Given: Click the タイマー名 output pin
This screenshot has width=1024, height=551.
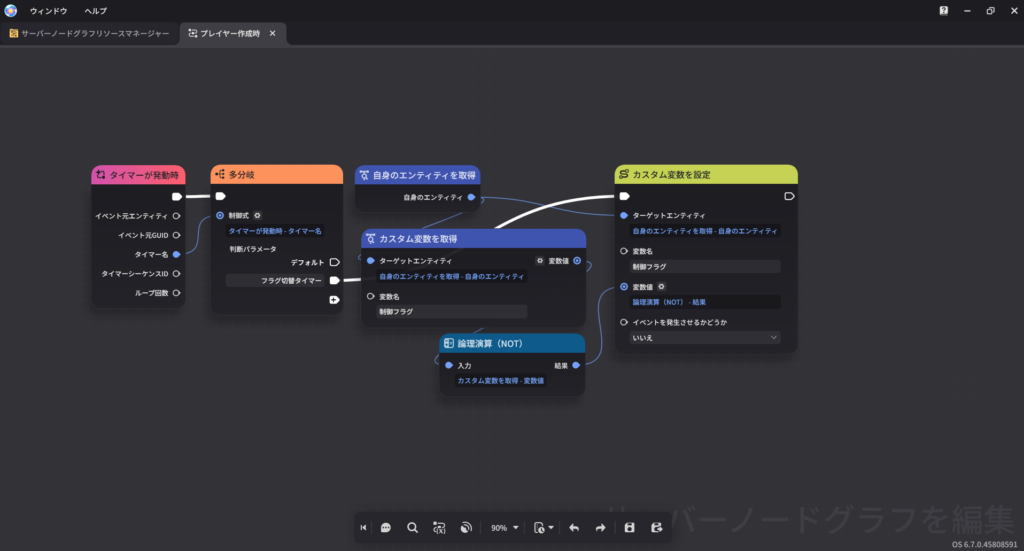Looking at the screenshot, I should (176, 255).
